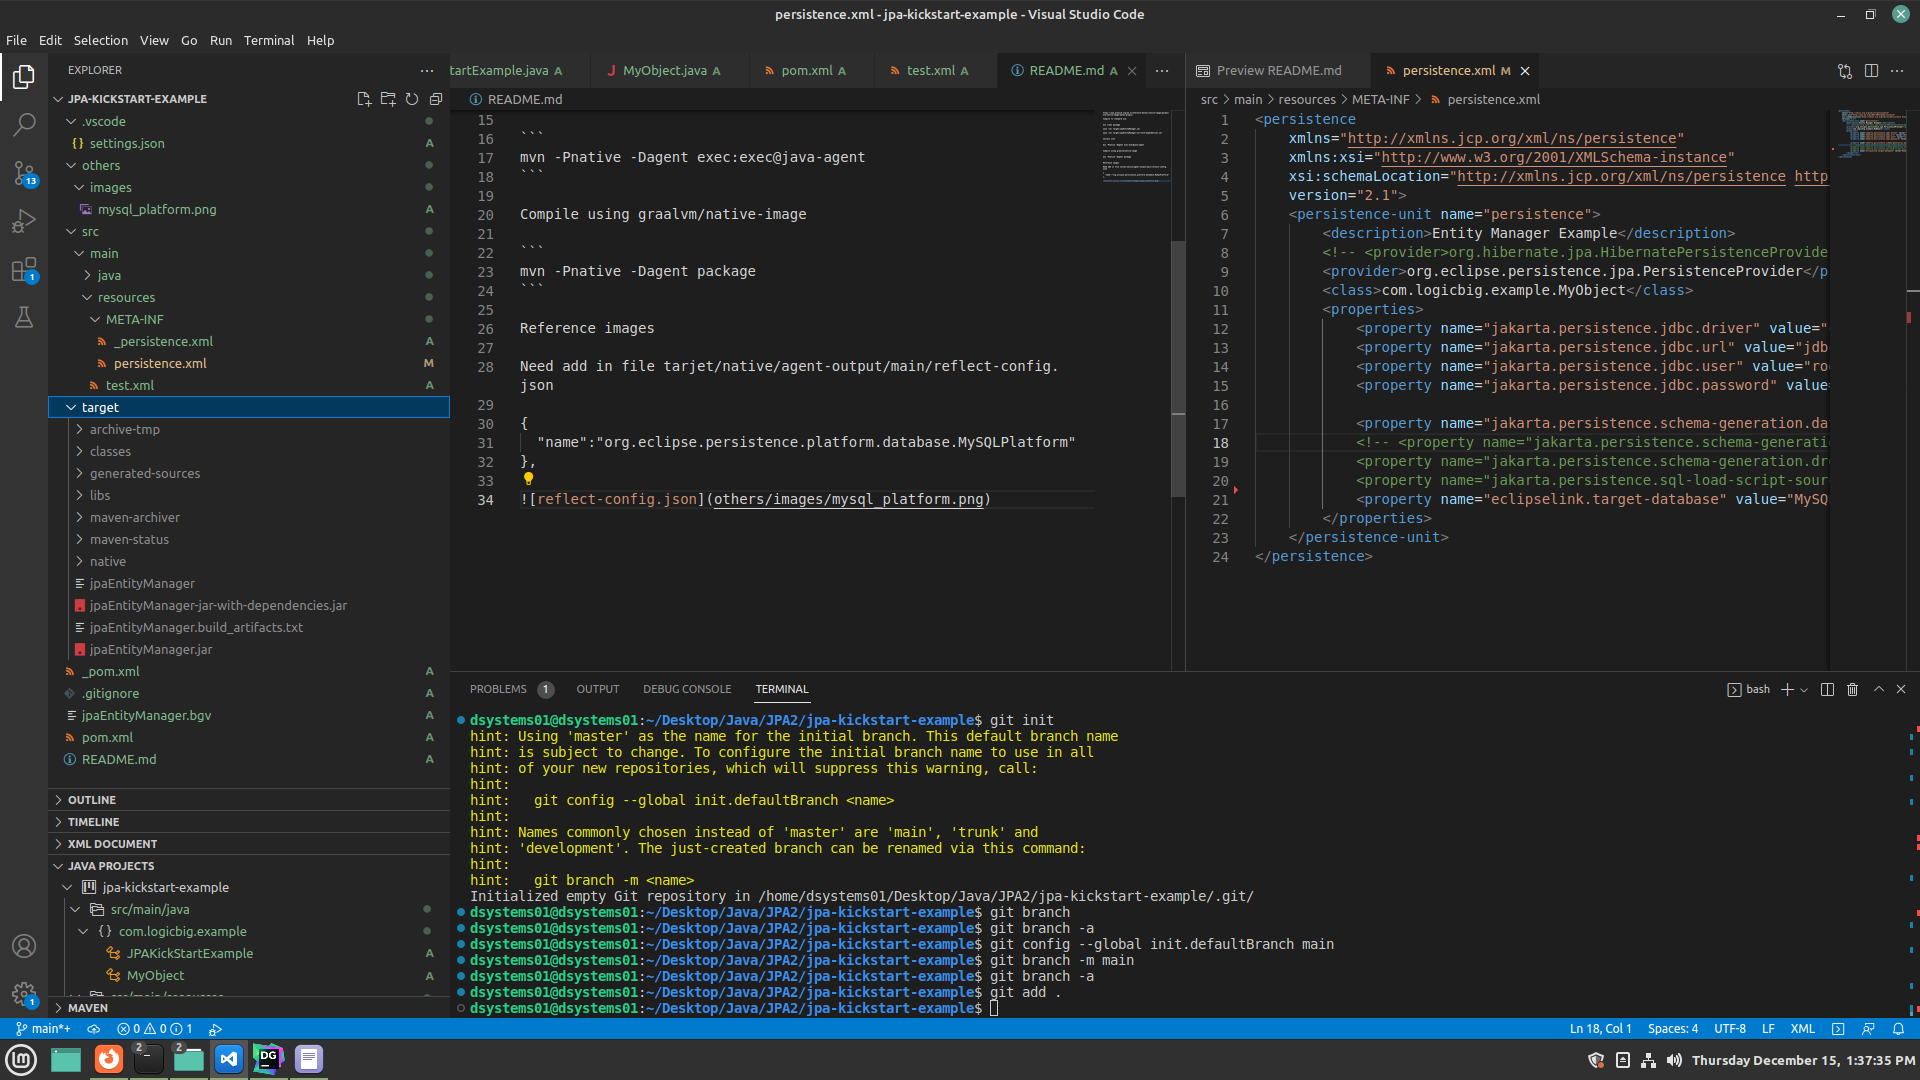
Task: Click the README editor vertical scrollbar
Action: click(1178, 370)
